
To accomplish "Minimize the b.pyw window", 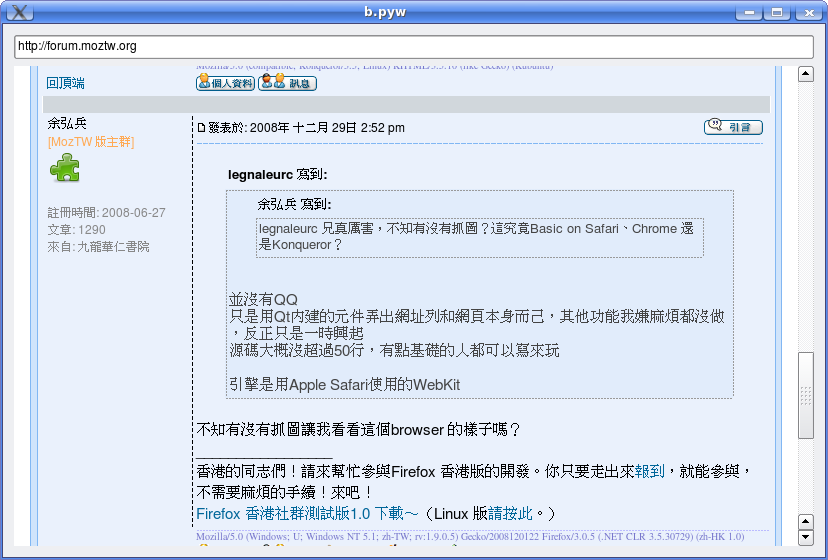I will click(749, 12).
